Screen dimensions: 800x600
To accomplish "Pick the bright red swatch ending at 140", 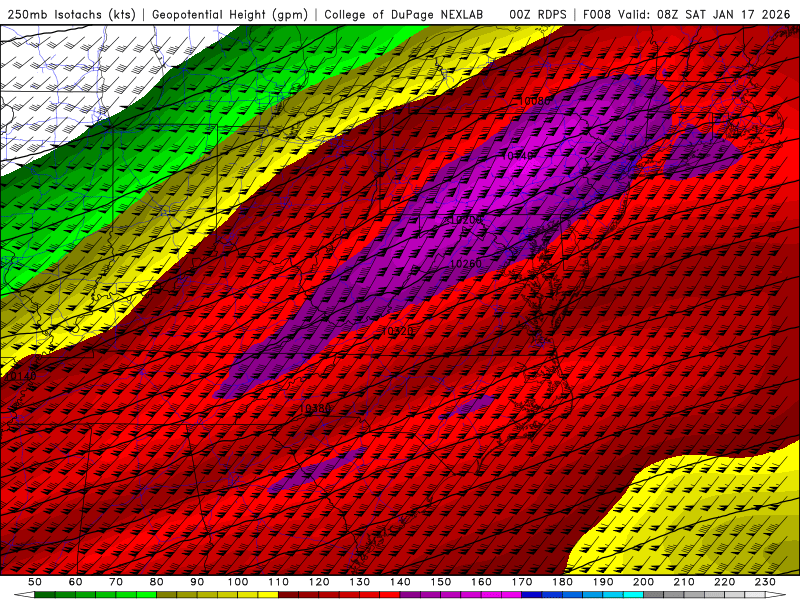I will (x=390, y=595).
